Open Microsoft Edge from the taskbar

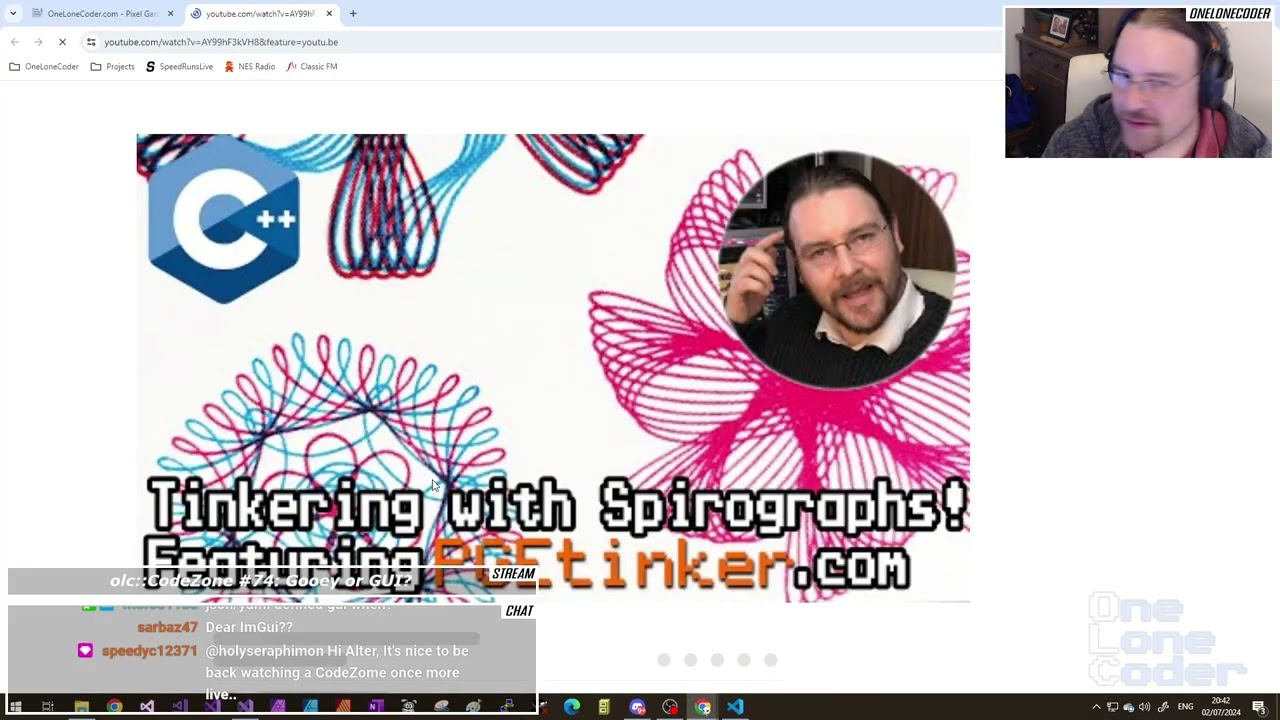(x=571, y=707)
